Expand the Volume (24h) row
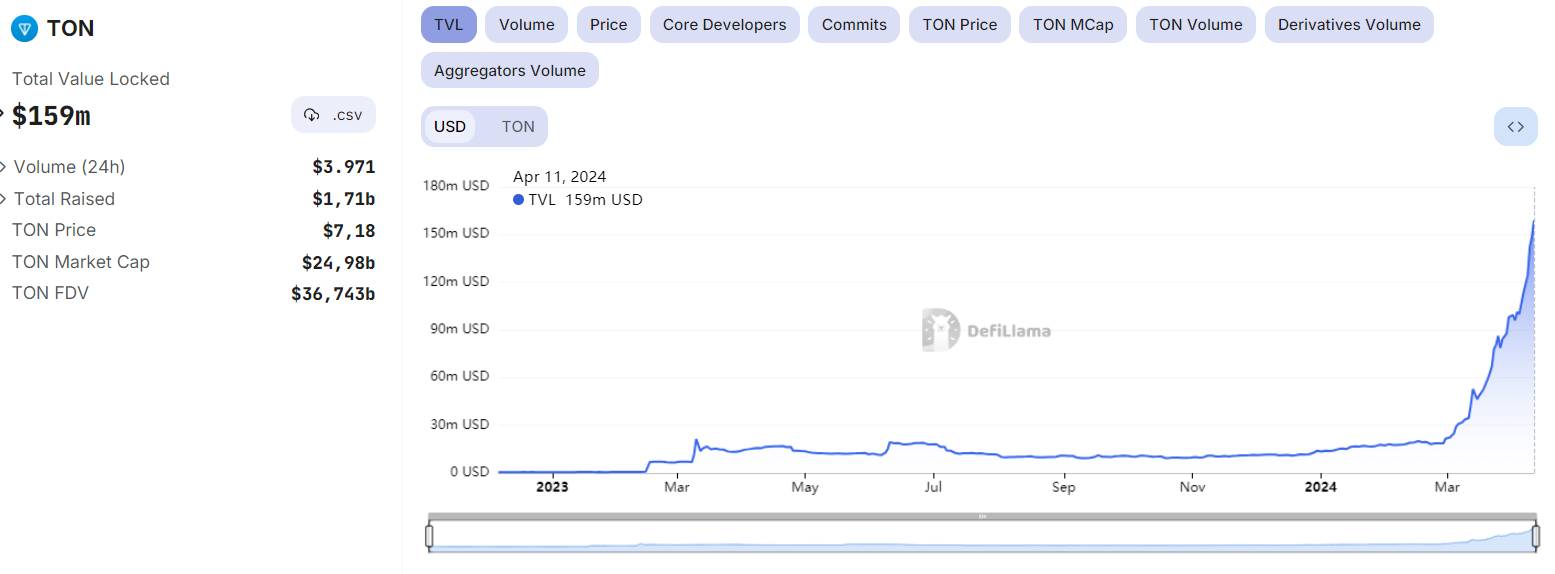The image size is (1555, 574). coord(4,167)
